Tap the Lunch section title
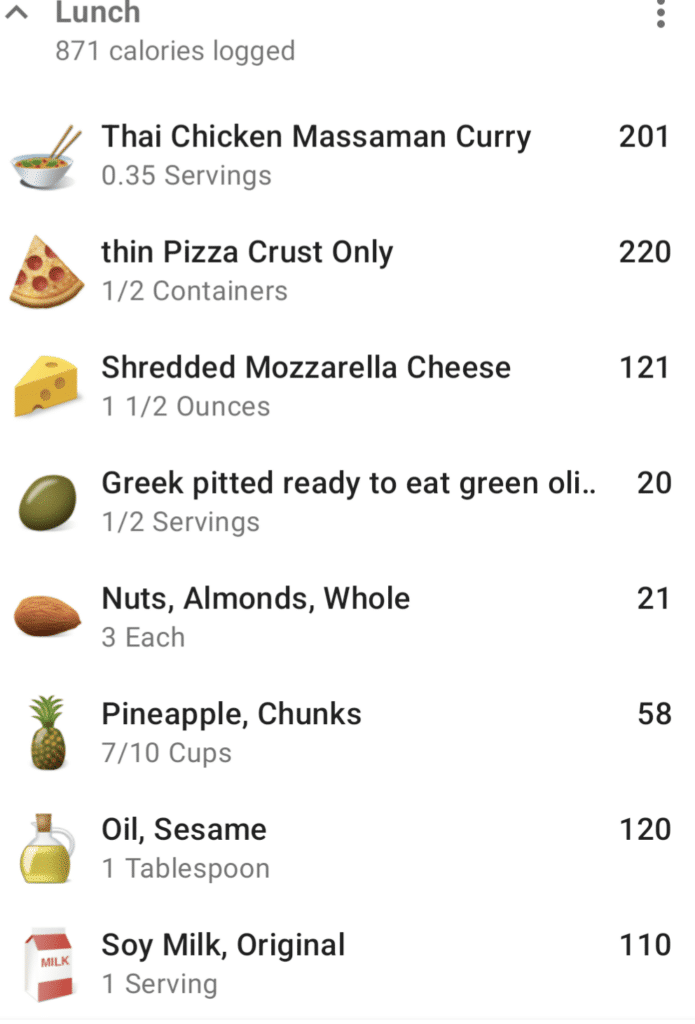 (98, 12)
